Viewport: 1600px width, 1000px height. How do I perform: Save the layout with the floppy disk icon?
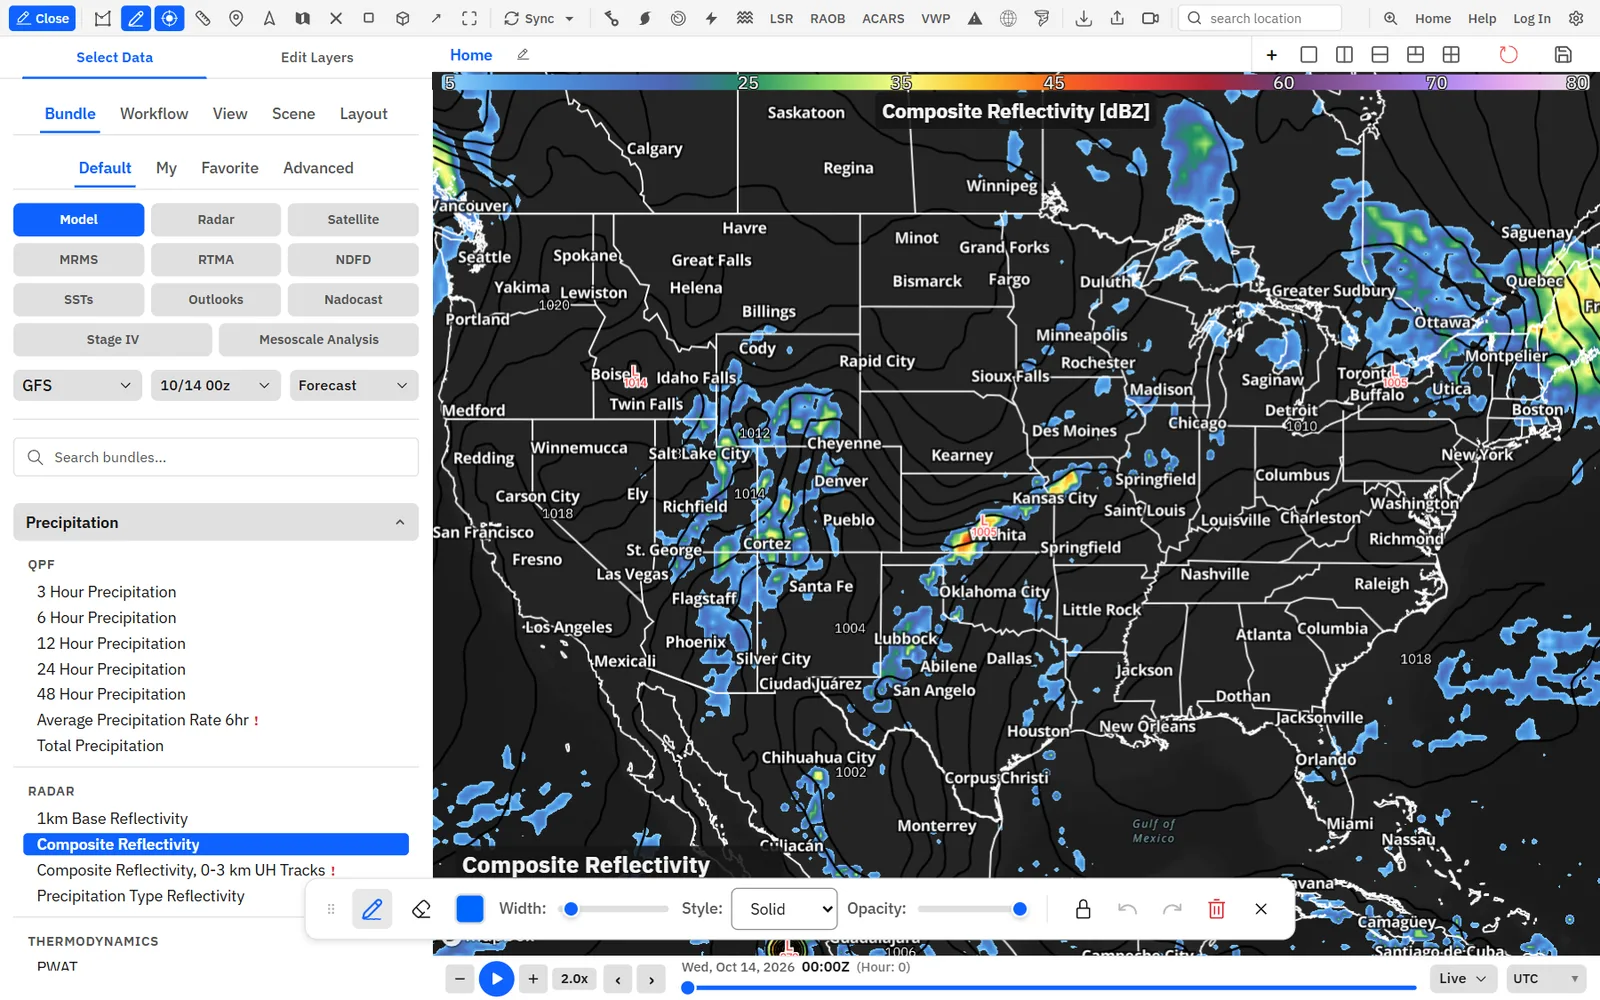pos(1563,54)
